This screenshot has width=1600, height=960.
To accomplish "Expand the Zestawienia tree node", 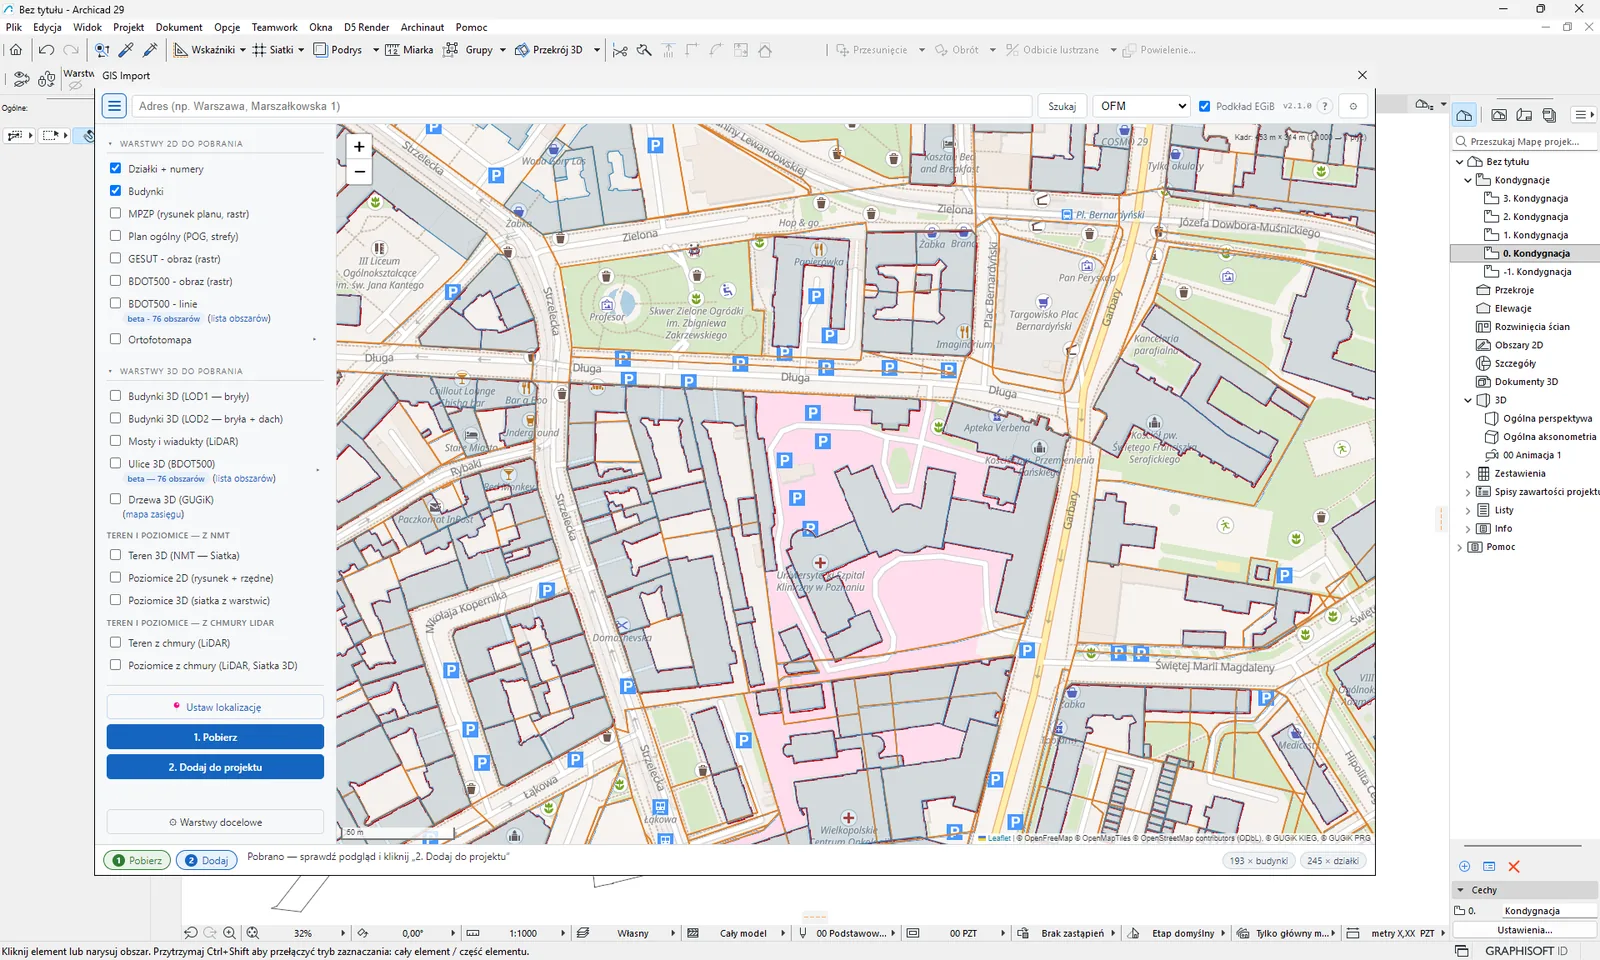I will click(1468, 474).
